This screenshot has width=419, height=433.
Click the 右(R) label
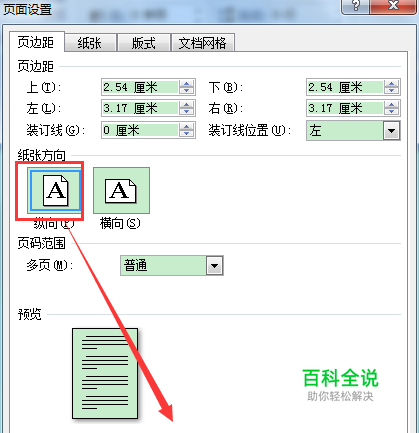click(x=226, y=108)
